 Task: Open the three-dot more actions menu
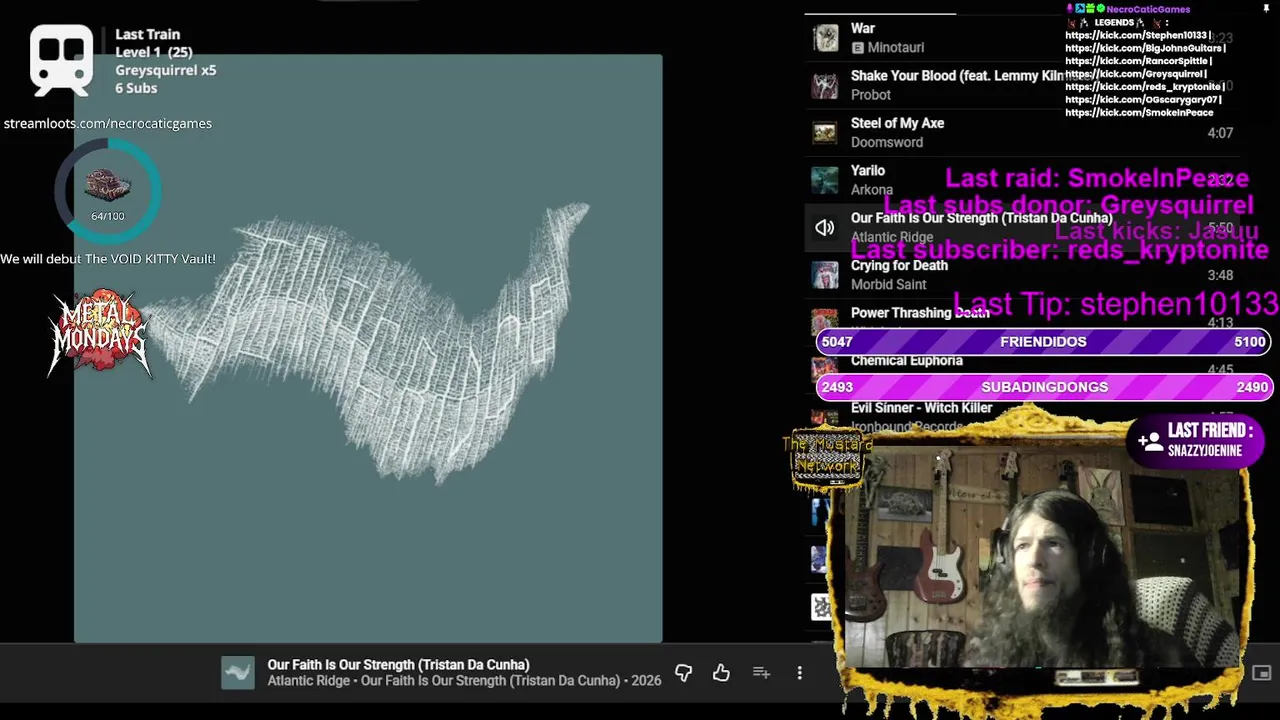[x=799, y=673]
